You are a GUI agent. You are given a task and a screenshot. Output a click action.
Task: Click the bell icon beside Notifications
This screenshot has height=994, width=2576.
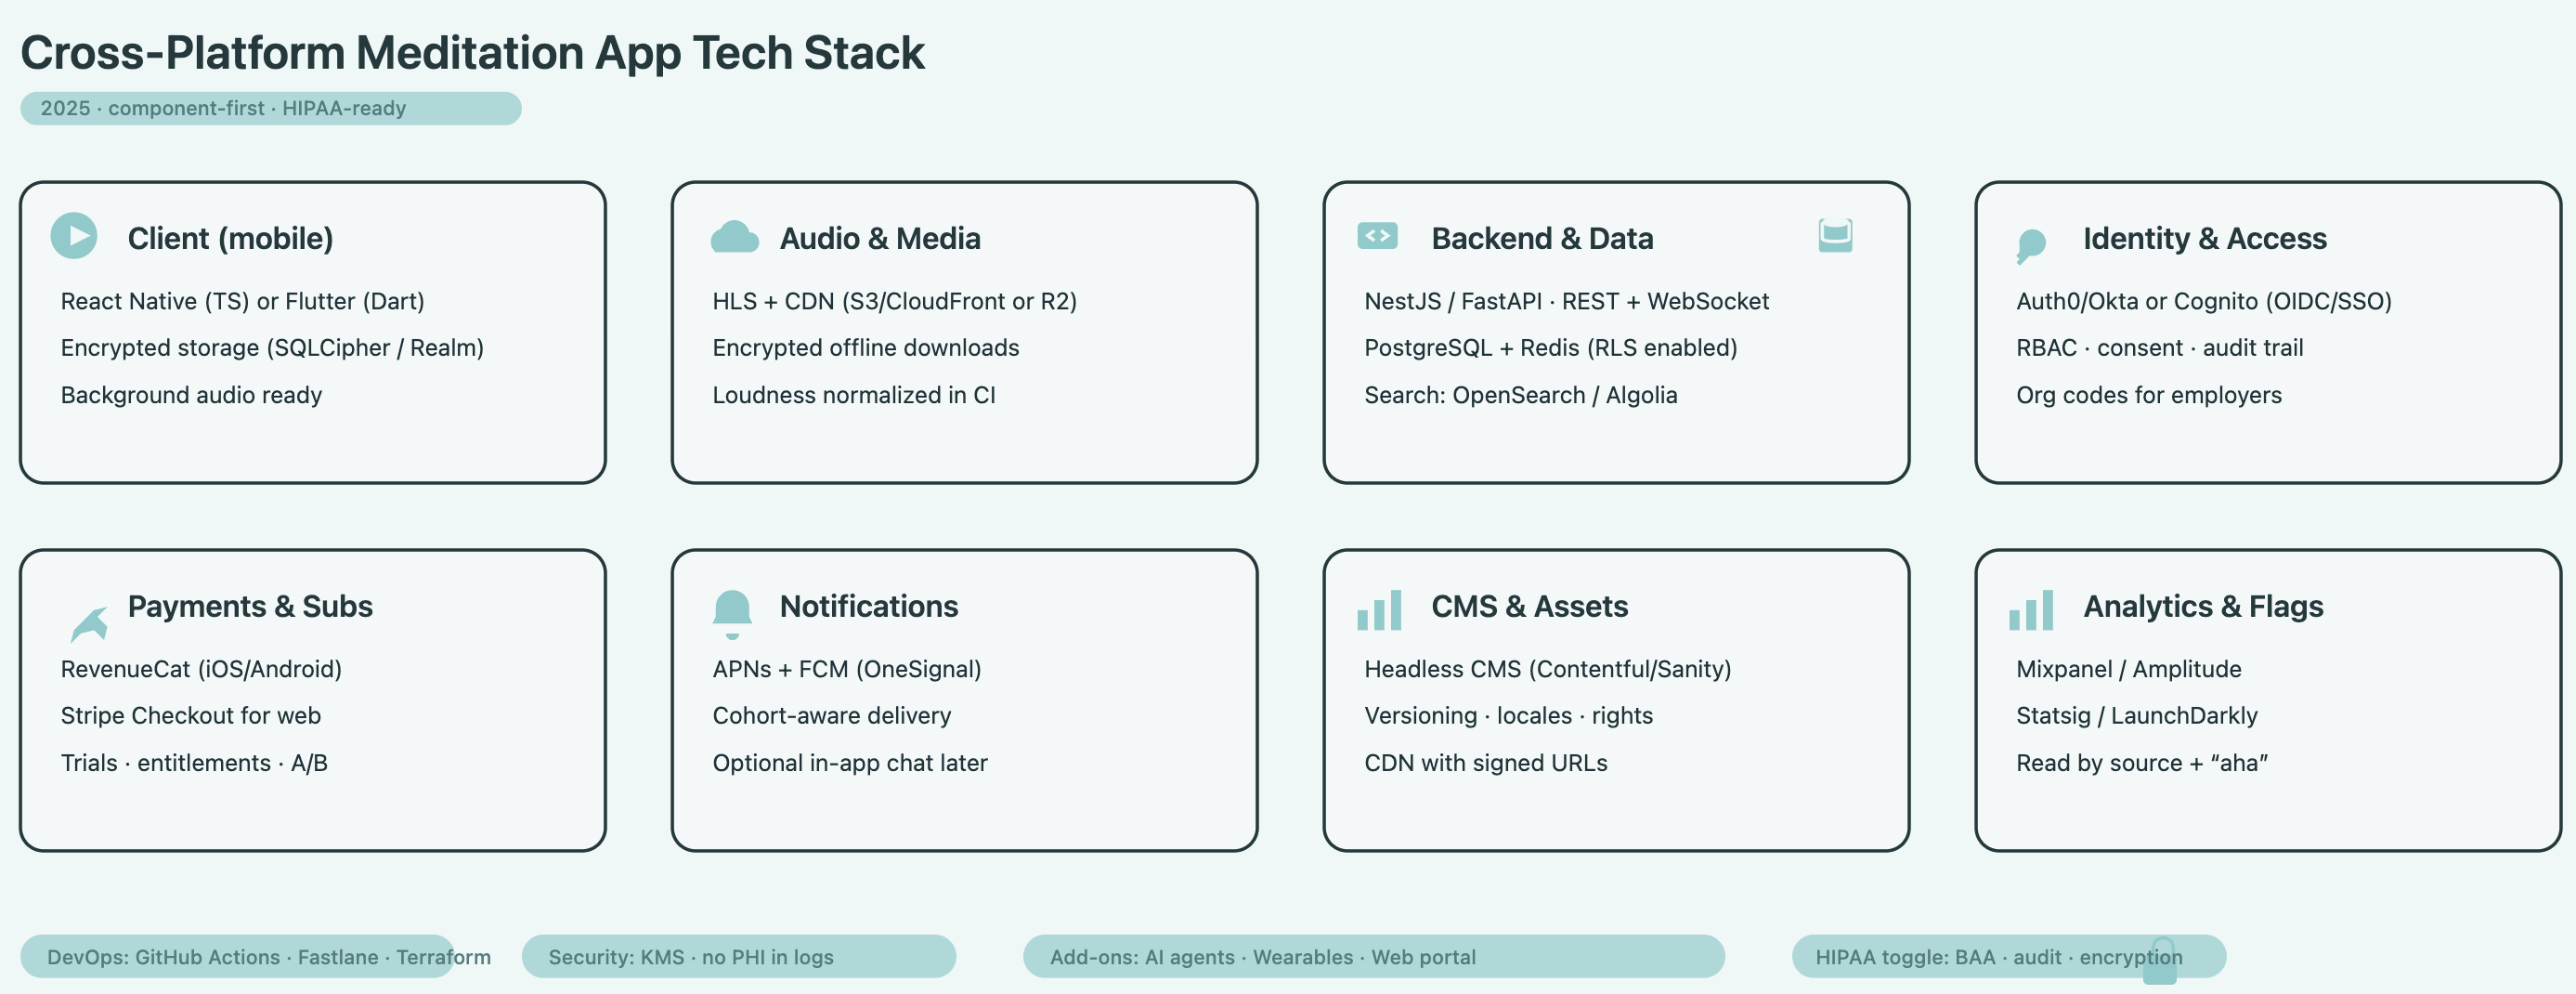[x=732, y=613]
